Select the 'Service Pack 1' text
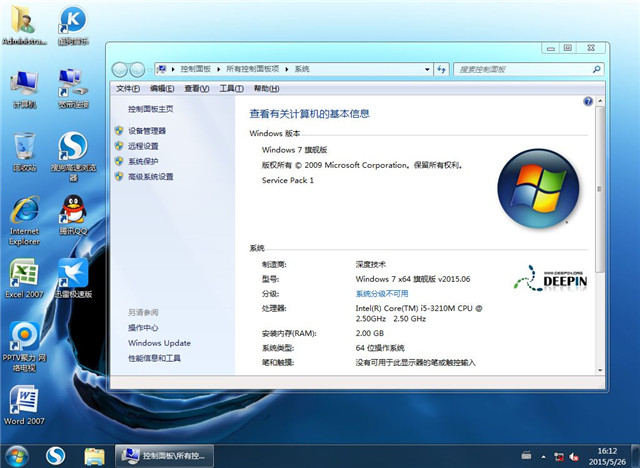The width and height of the screenshot is (640, 468). pyautogui.click(x=288, y=180)
